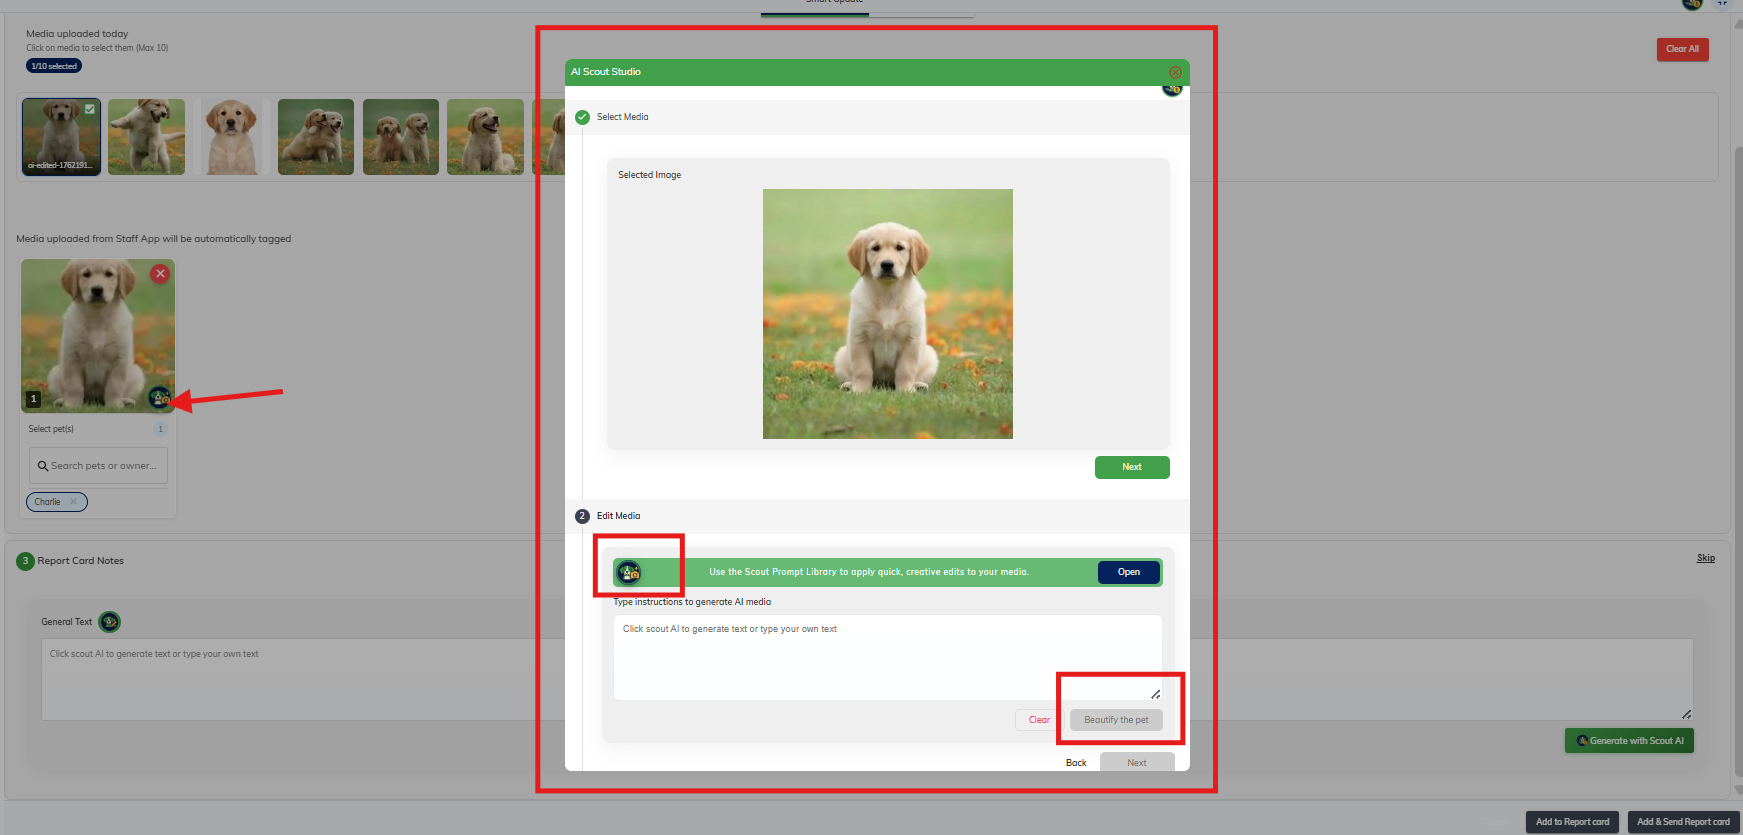
Task: Click the AI media instructions text area
Action: pyautogui.click(x=886, y=656)
